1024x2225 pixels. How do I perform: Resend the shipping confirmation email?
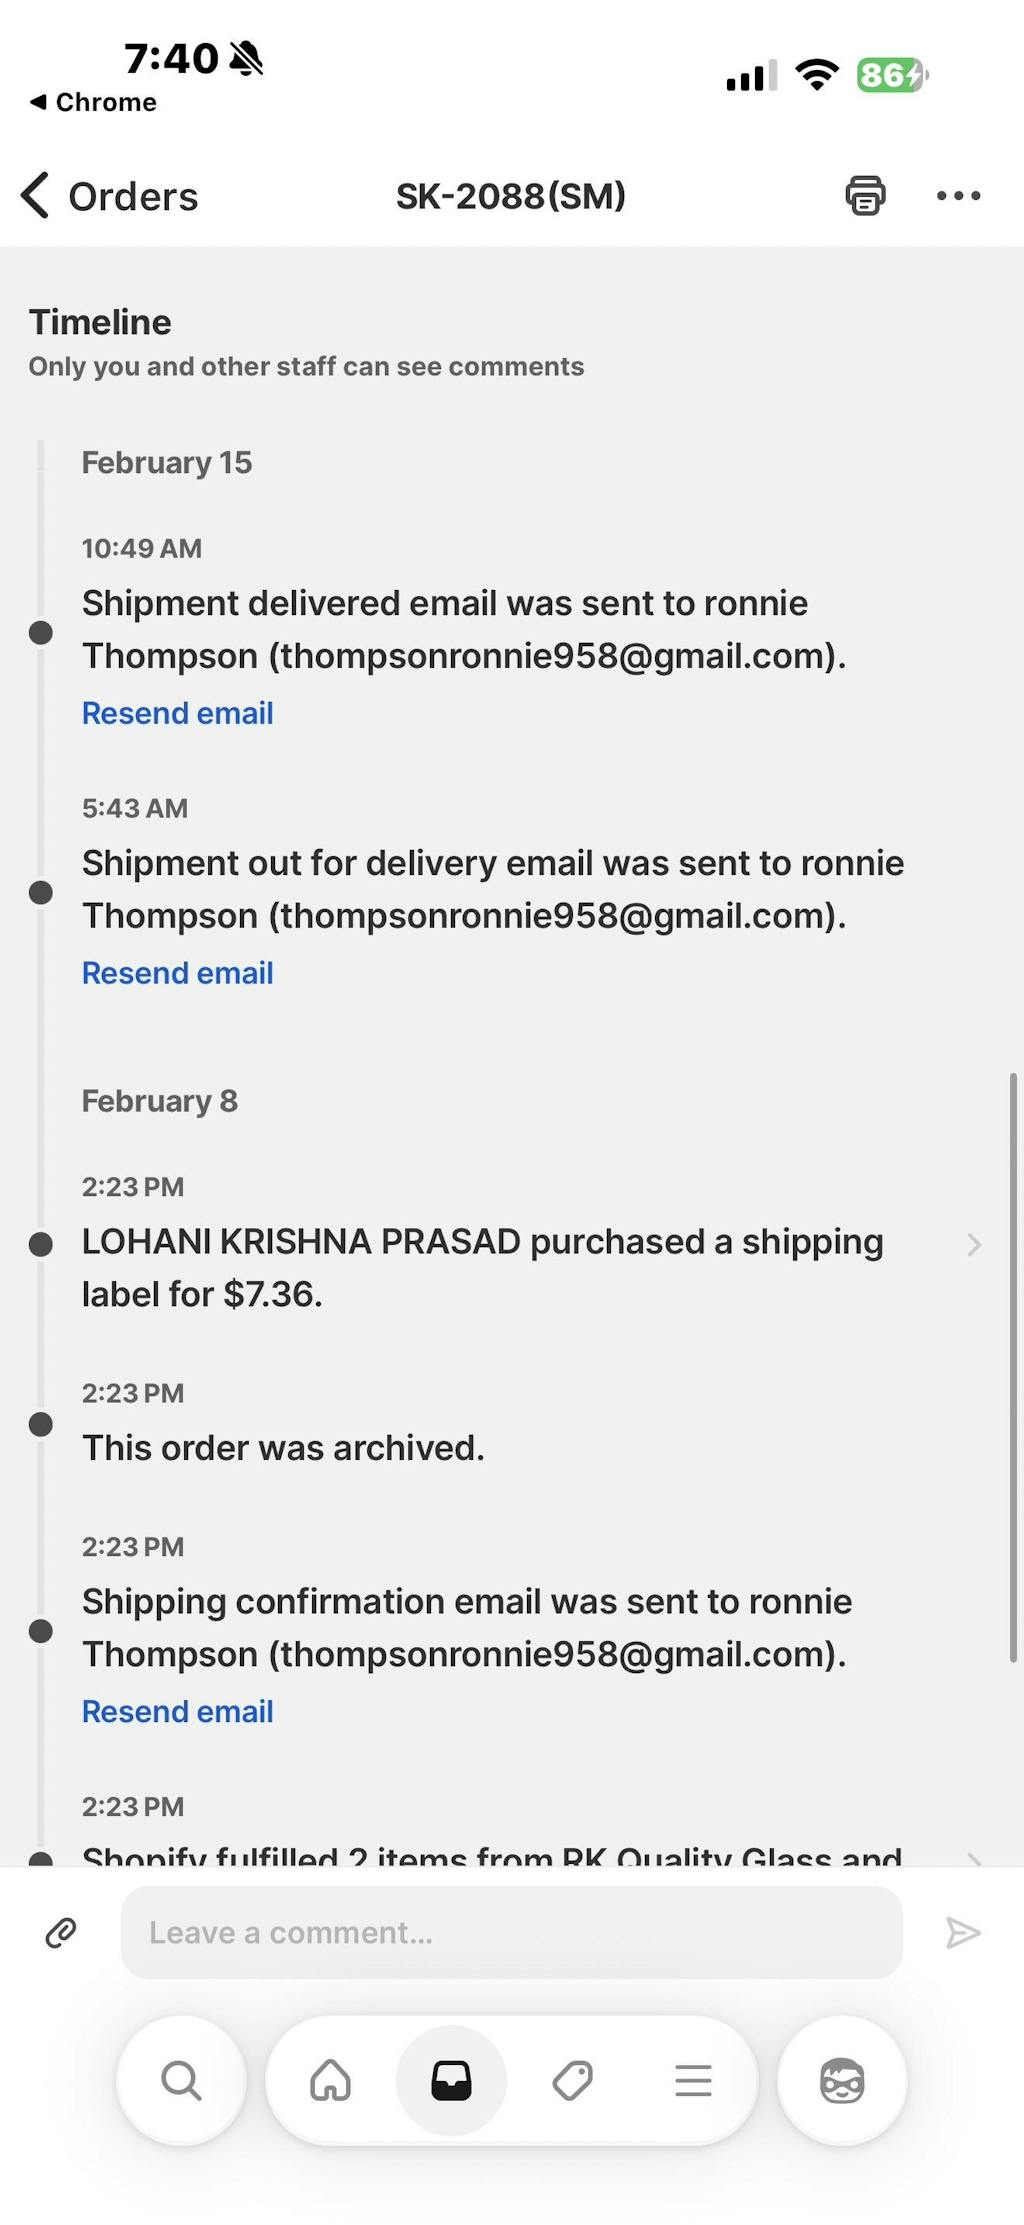[x=177, y=1711]
